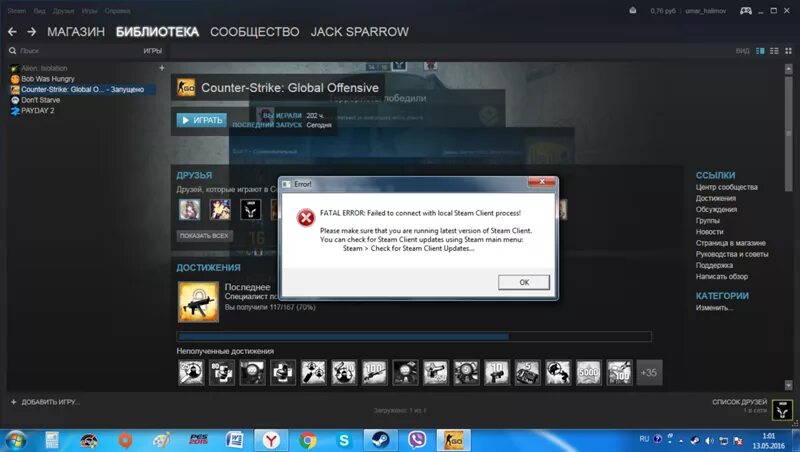800x452 pixels.
Task: Close the Error dialog with the X
Action: click(x=542, y=182)
